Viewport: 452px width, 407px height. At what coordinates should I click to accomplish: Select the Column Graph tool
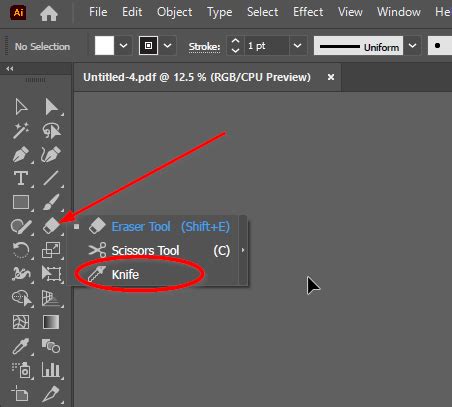pyautogui.click(x=51, y=370)
